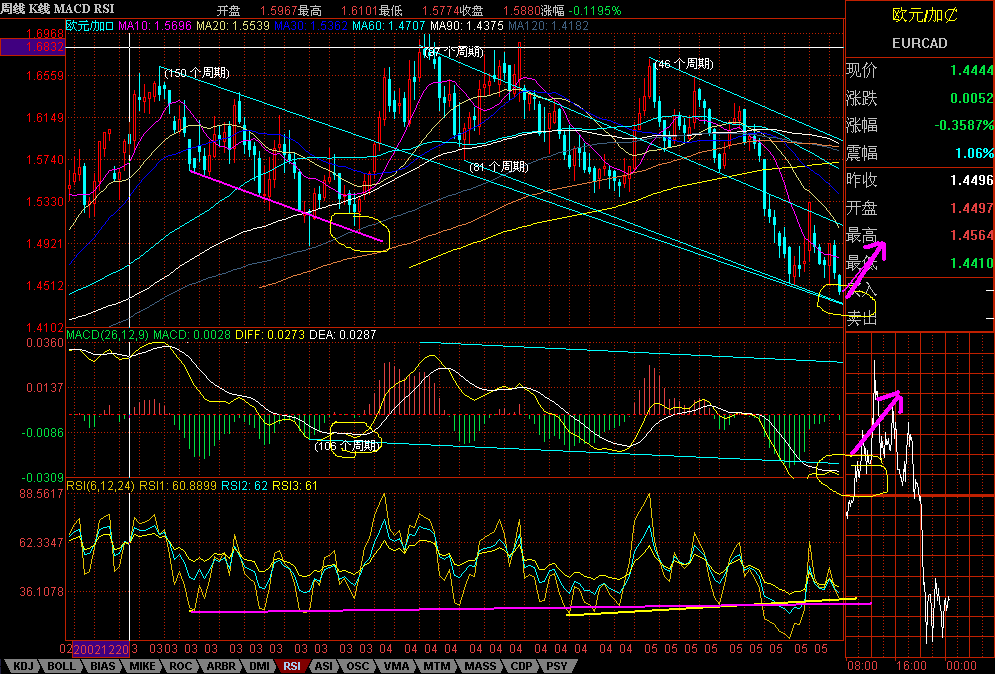The width and height of the screenshot is (995, 674).
Task: Open the DMI indicator tab
Action: (x=258, y=665)
